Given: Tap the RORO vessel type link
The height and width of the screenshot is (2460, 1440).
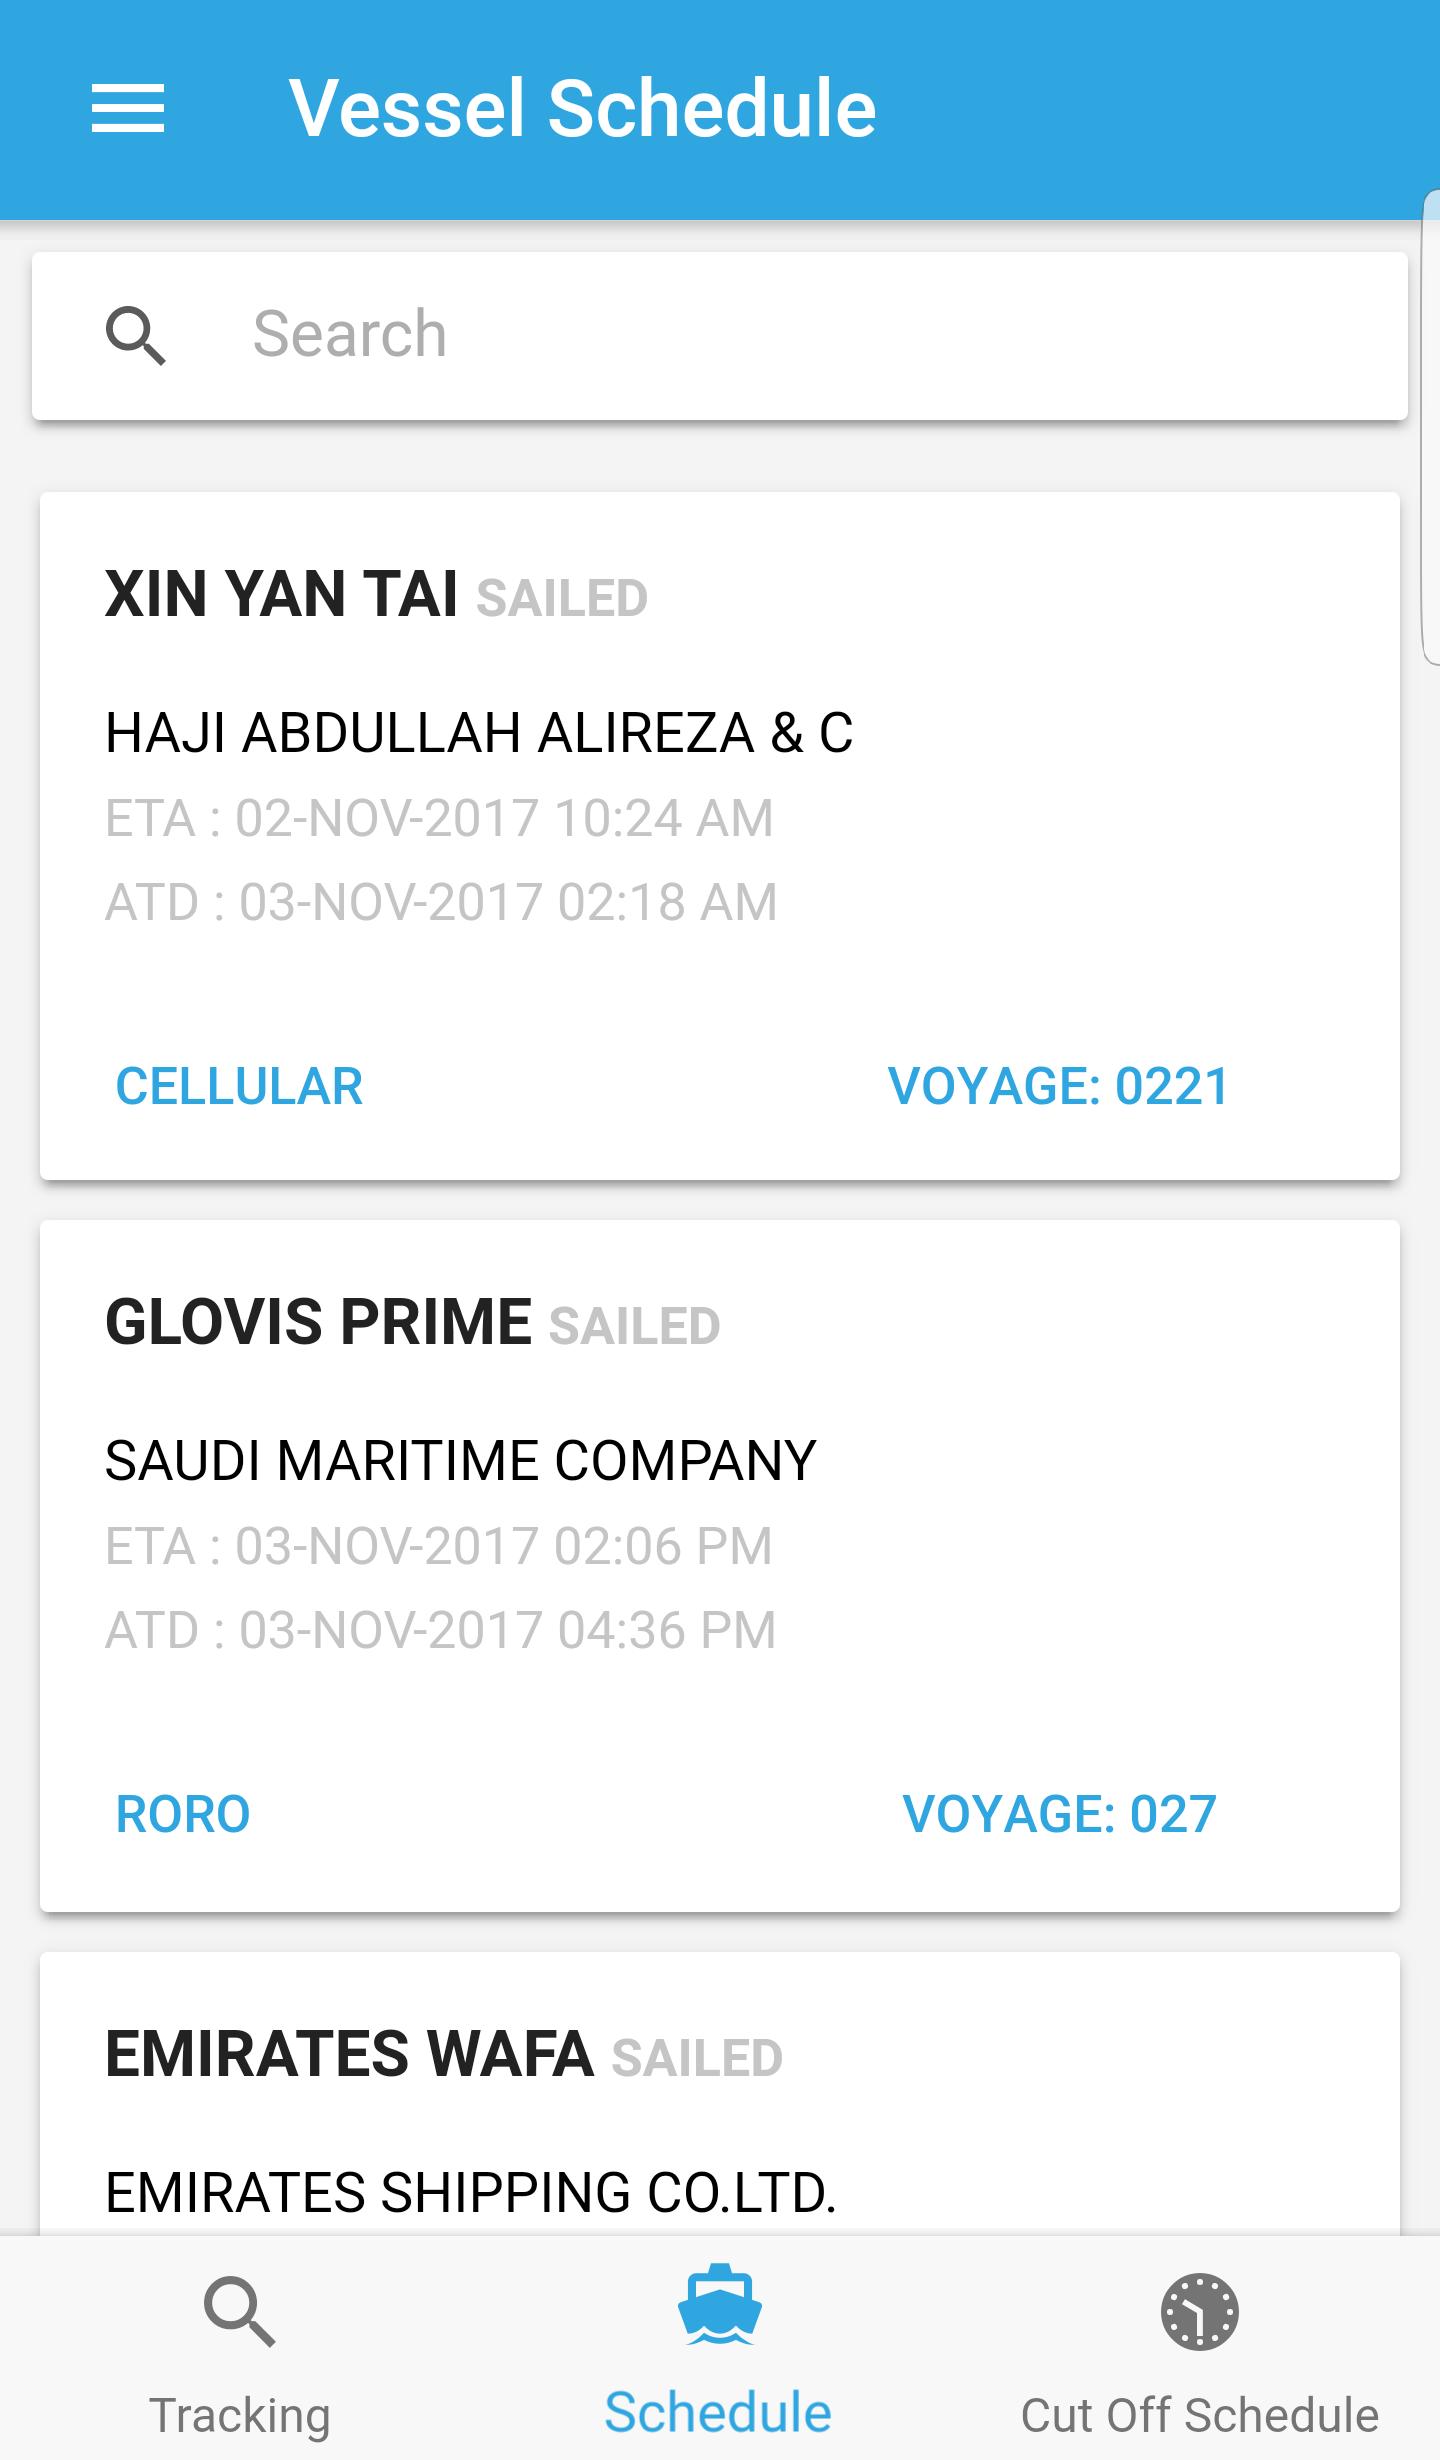Looking at the screenshot, I should [183, 1814].
